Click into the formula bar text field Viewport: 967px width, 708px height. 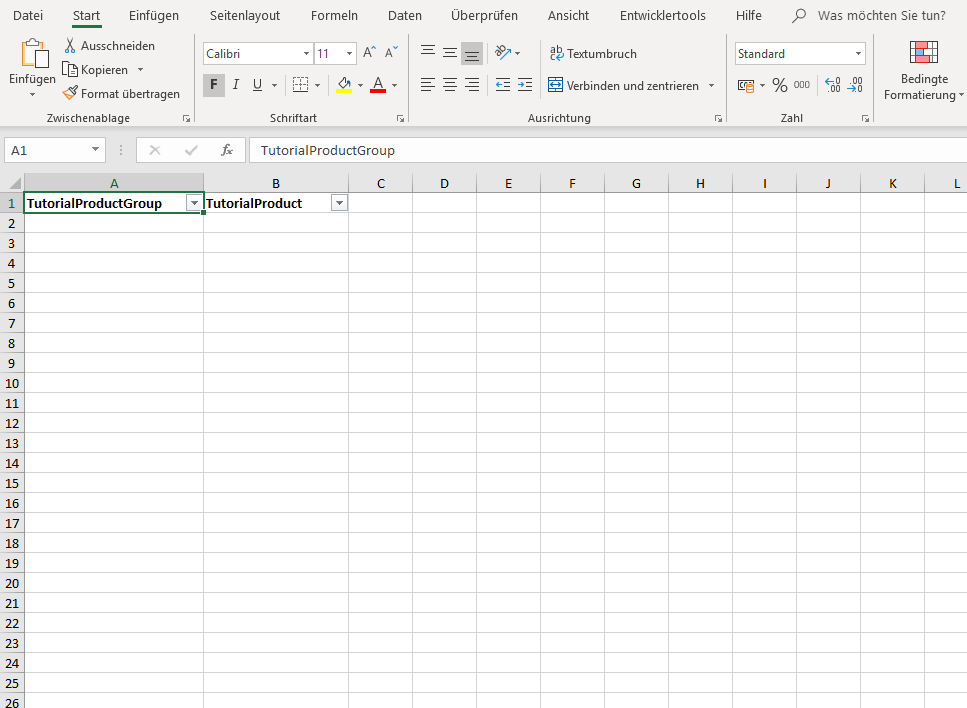tap(600, 150)
